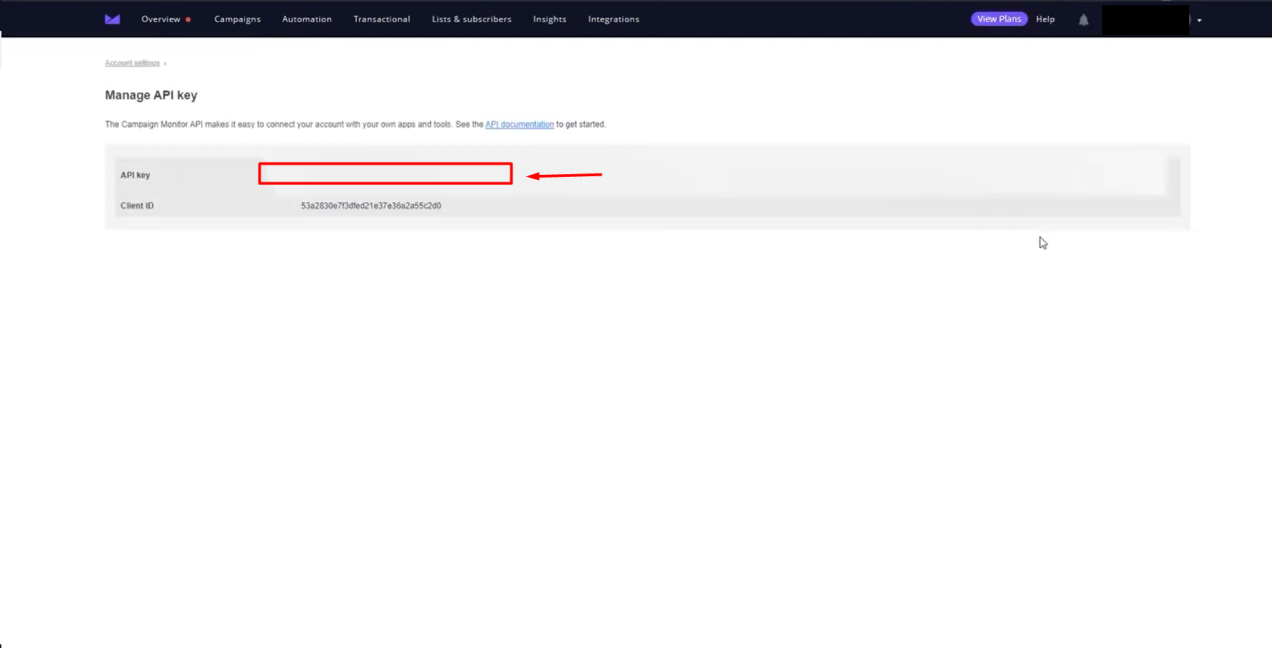Click the Client ID label
Image resolution: width=1272 pixels, height=648 pixels.
[x=137, y=205]
